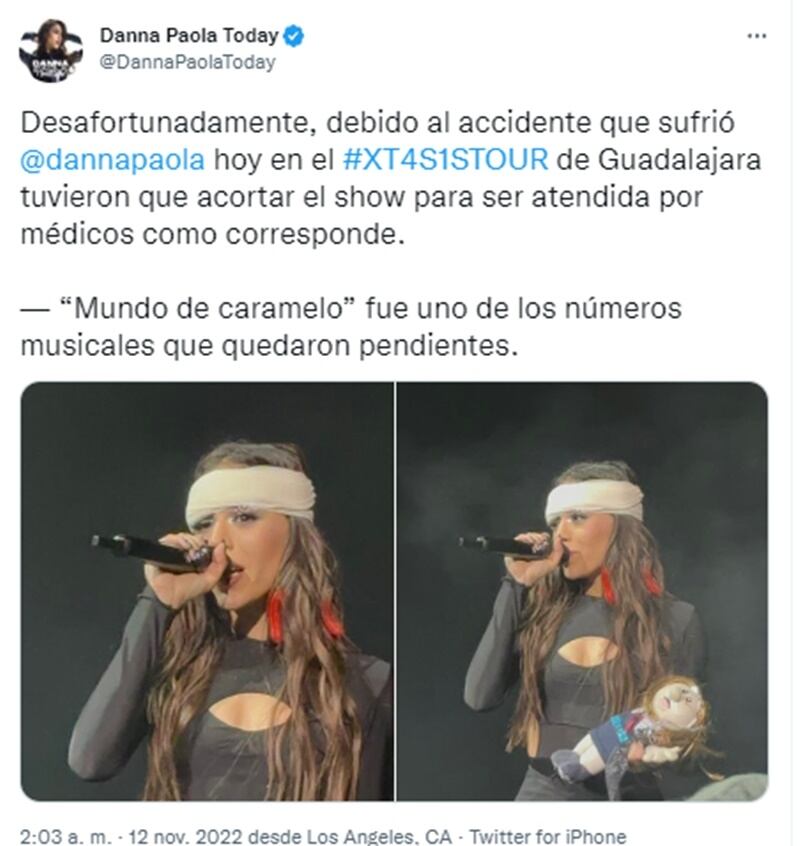The image size is (800, 846).
Task: Select the paragraph starting with Desafortunadamente
Action: pos(391,178)
